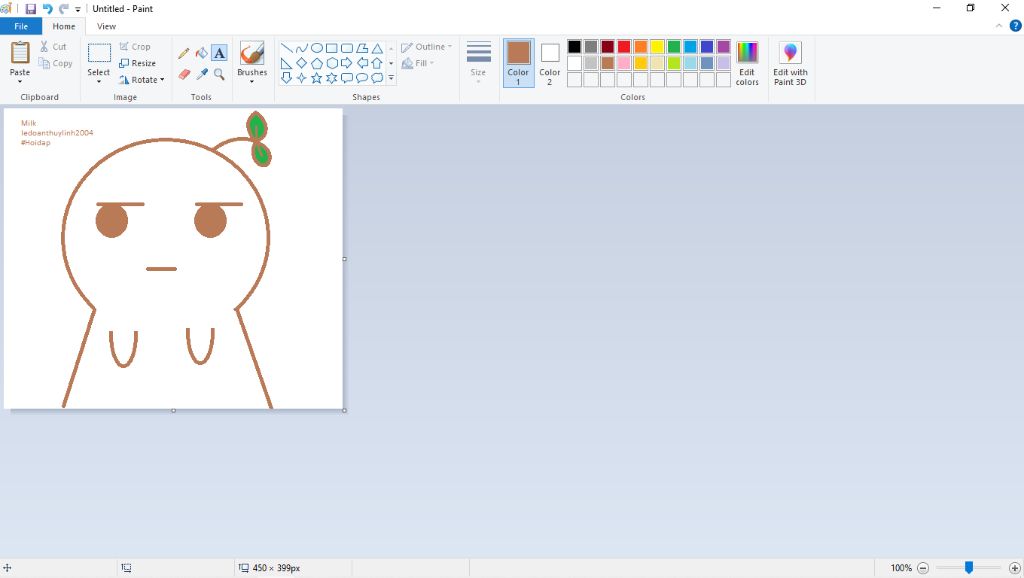Click the Resize button
Image resolution: width=1024 pixels, height=578 pixels.
point(137,63)
